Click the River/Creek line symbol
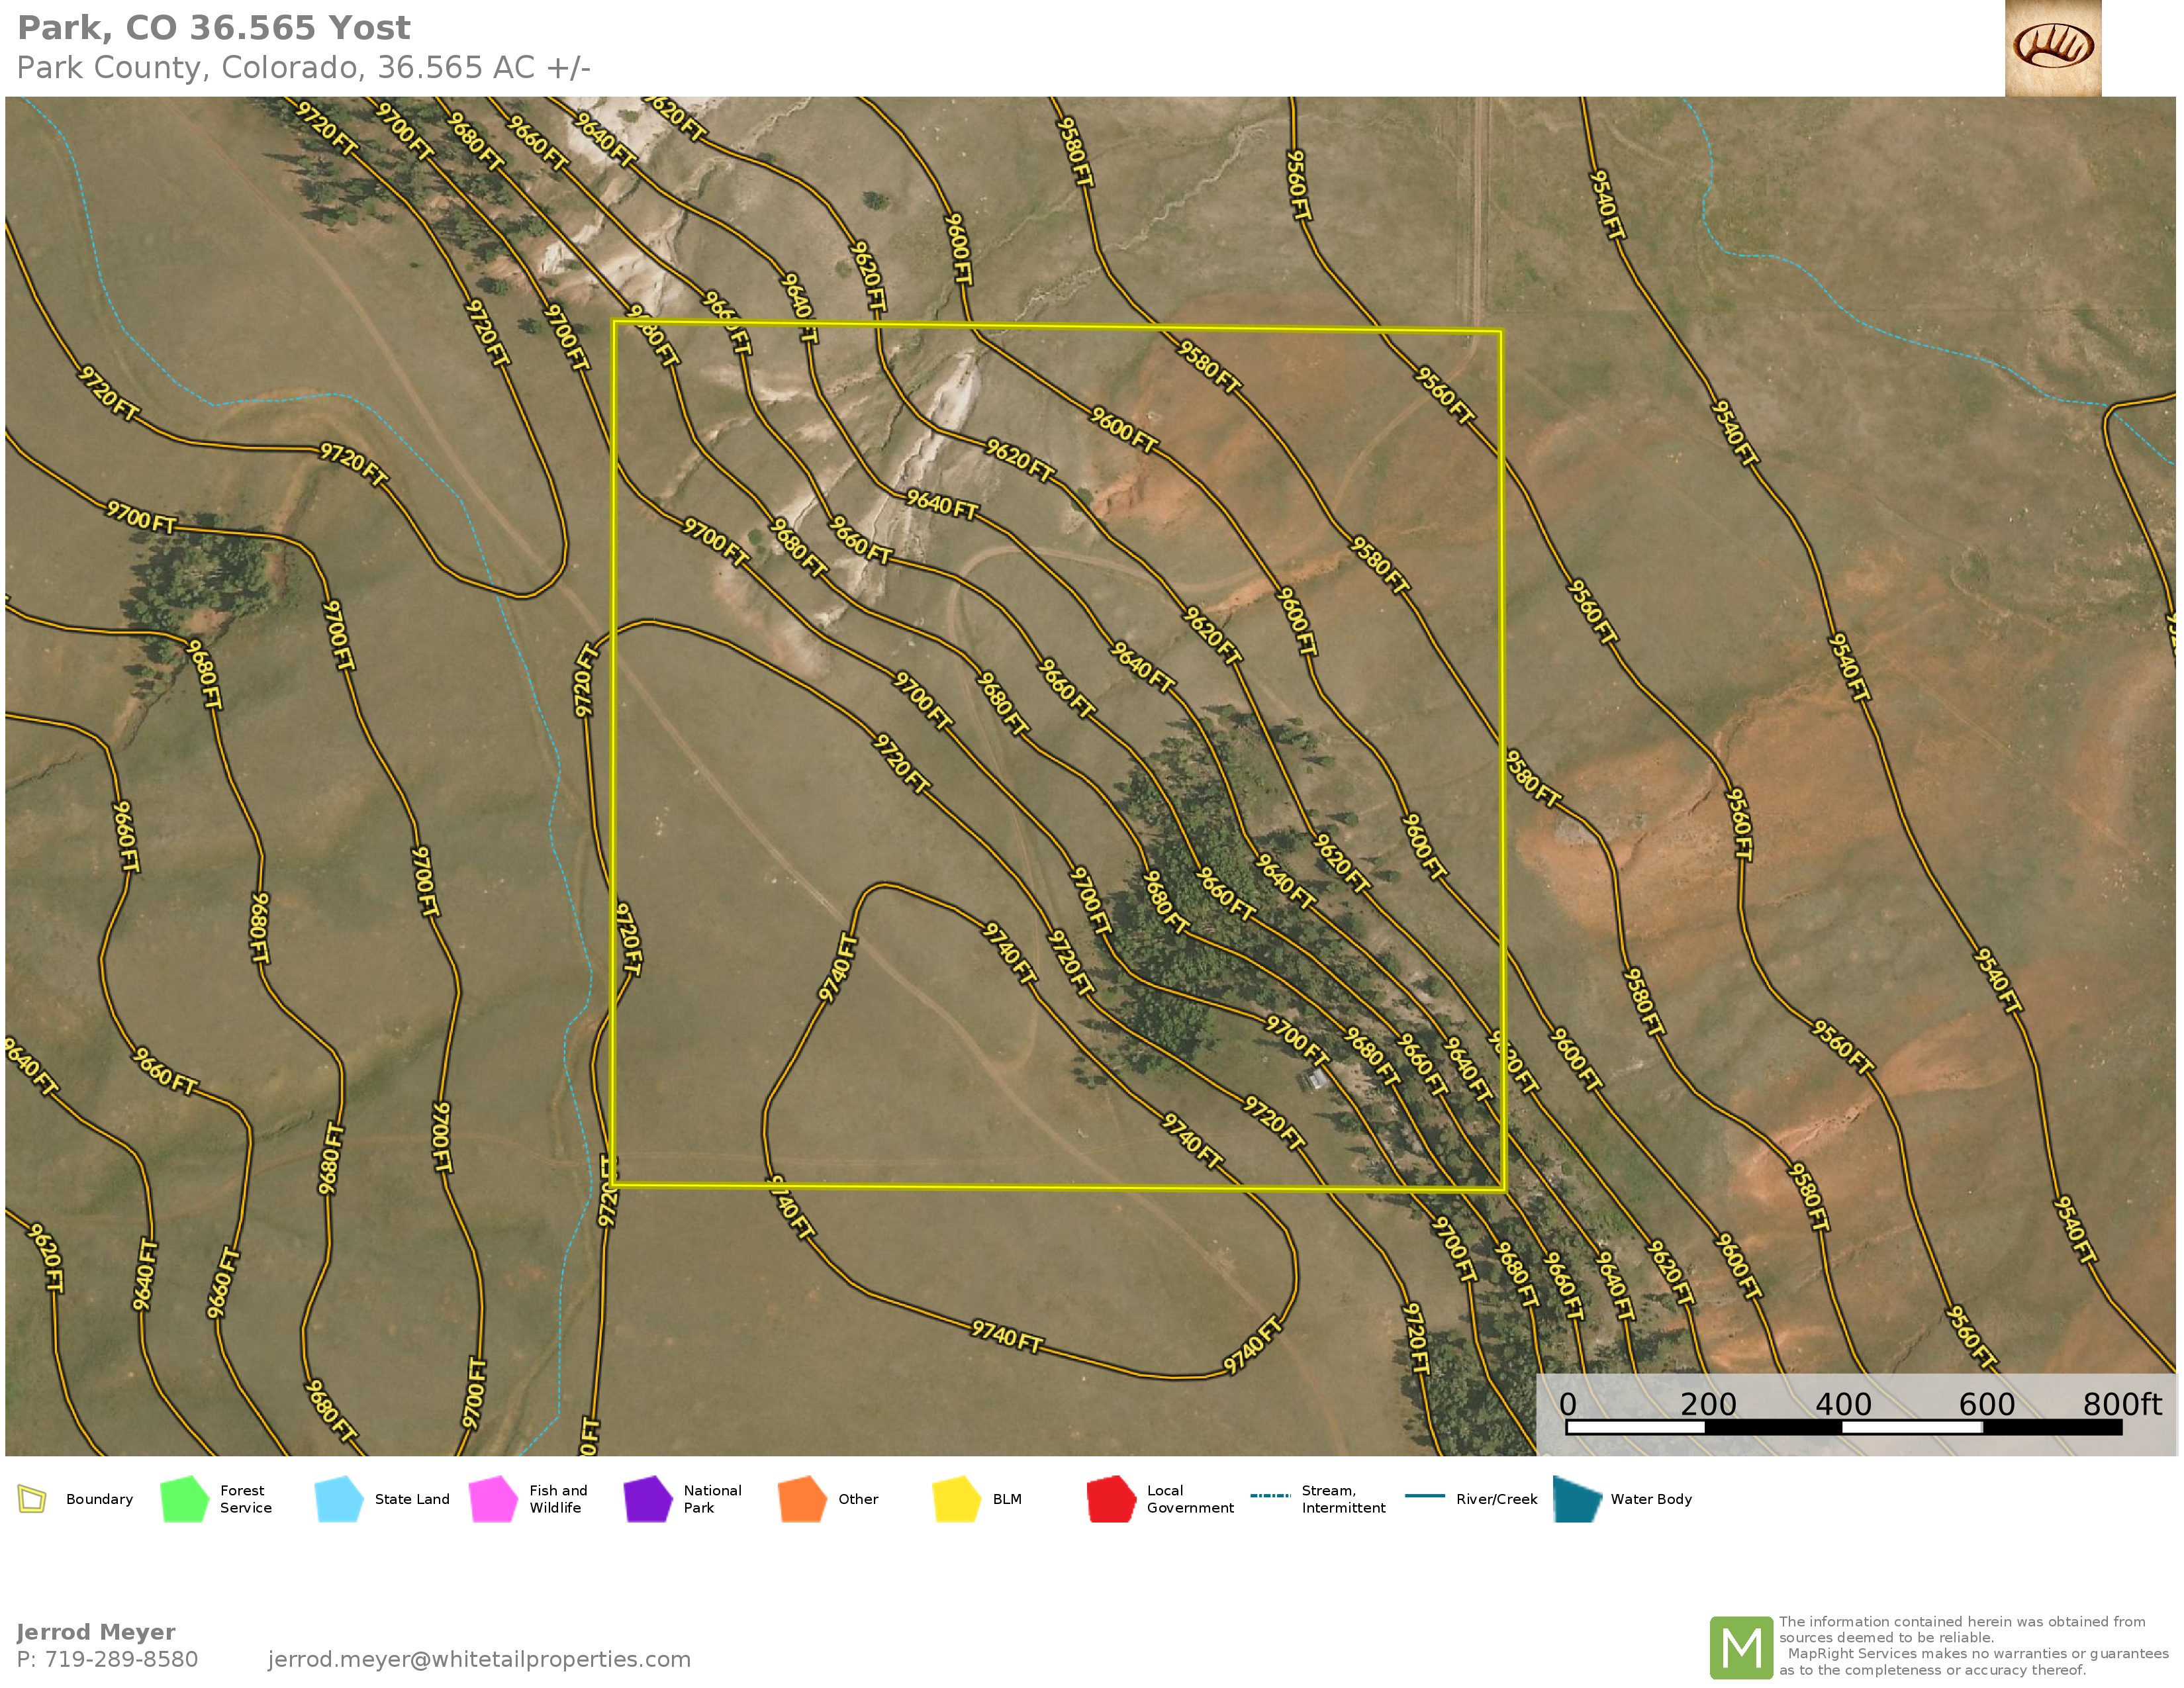2184x1688 pixels. click(1424, 1496)
